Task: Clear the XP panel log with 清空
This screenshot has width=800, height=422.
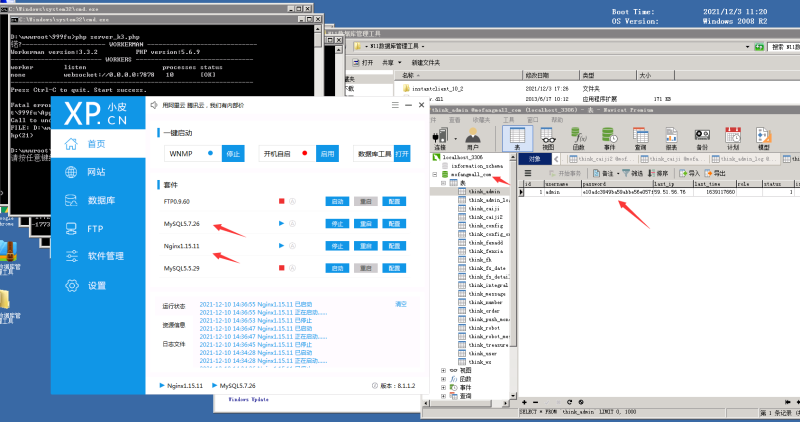Action: [401, 304]
